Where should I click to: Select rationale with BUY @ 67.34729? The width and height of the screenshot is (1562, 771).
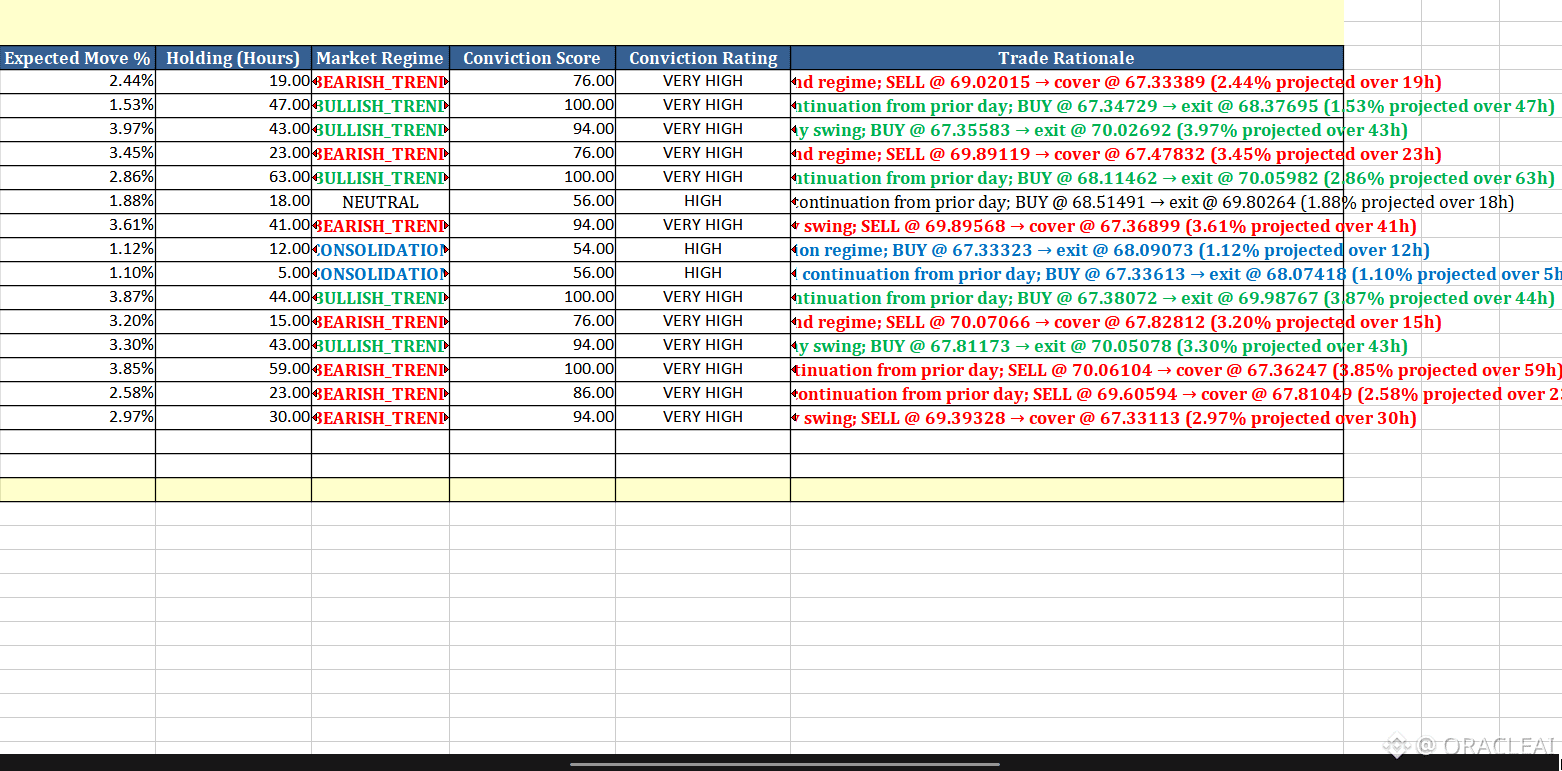(x=1067, y=106)
